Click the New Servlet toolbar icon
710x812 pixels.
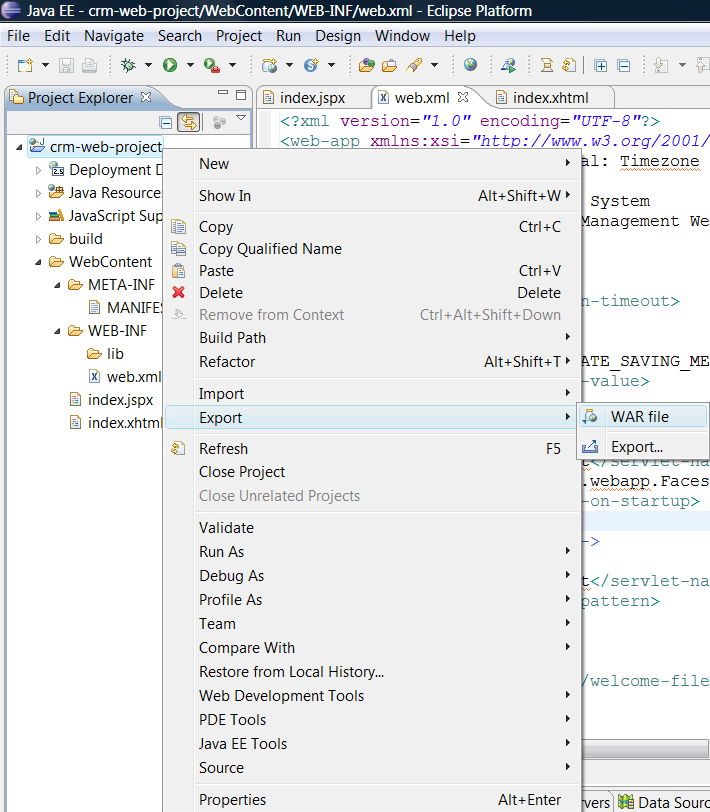point(311,65)
